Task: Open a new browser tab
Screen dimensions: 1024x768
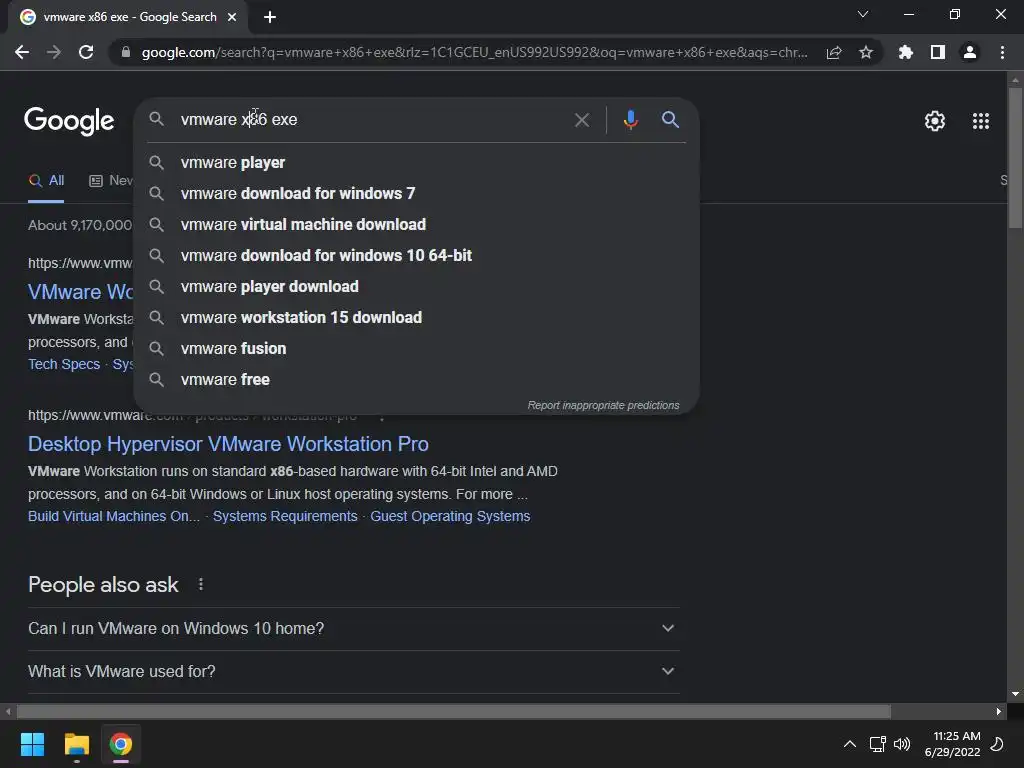Action: pos(270,17)
